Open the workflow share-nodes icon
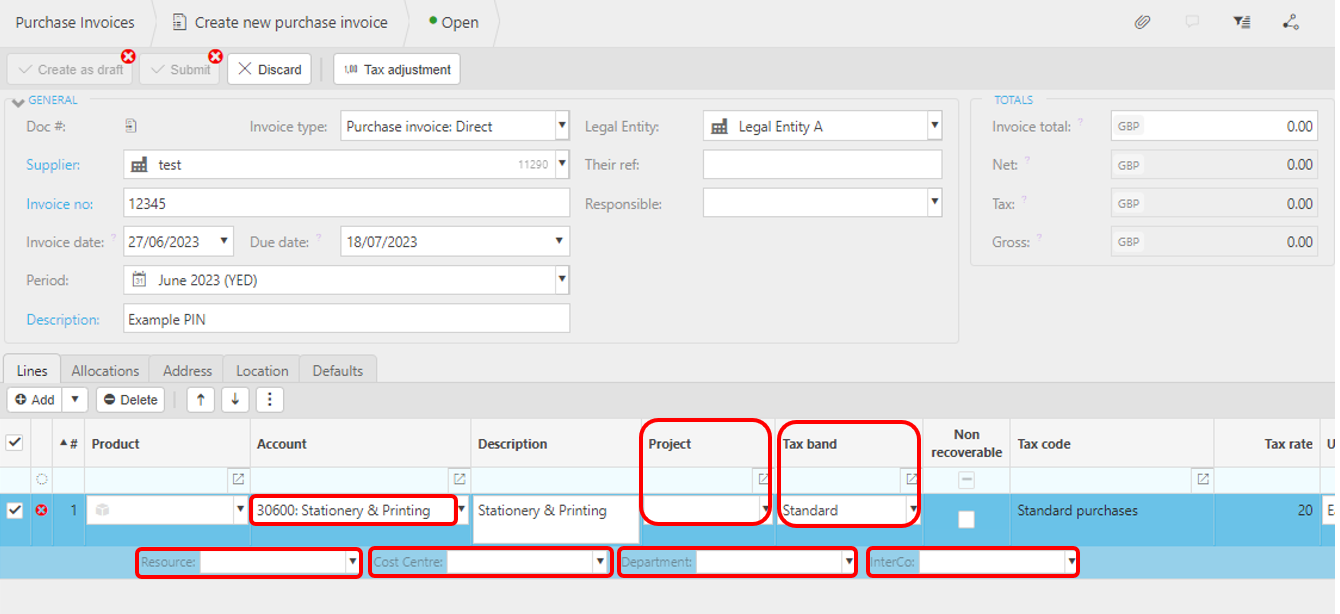1340x614 pixels. pos(1290,21)
